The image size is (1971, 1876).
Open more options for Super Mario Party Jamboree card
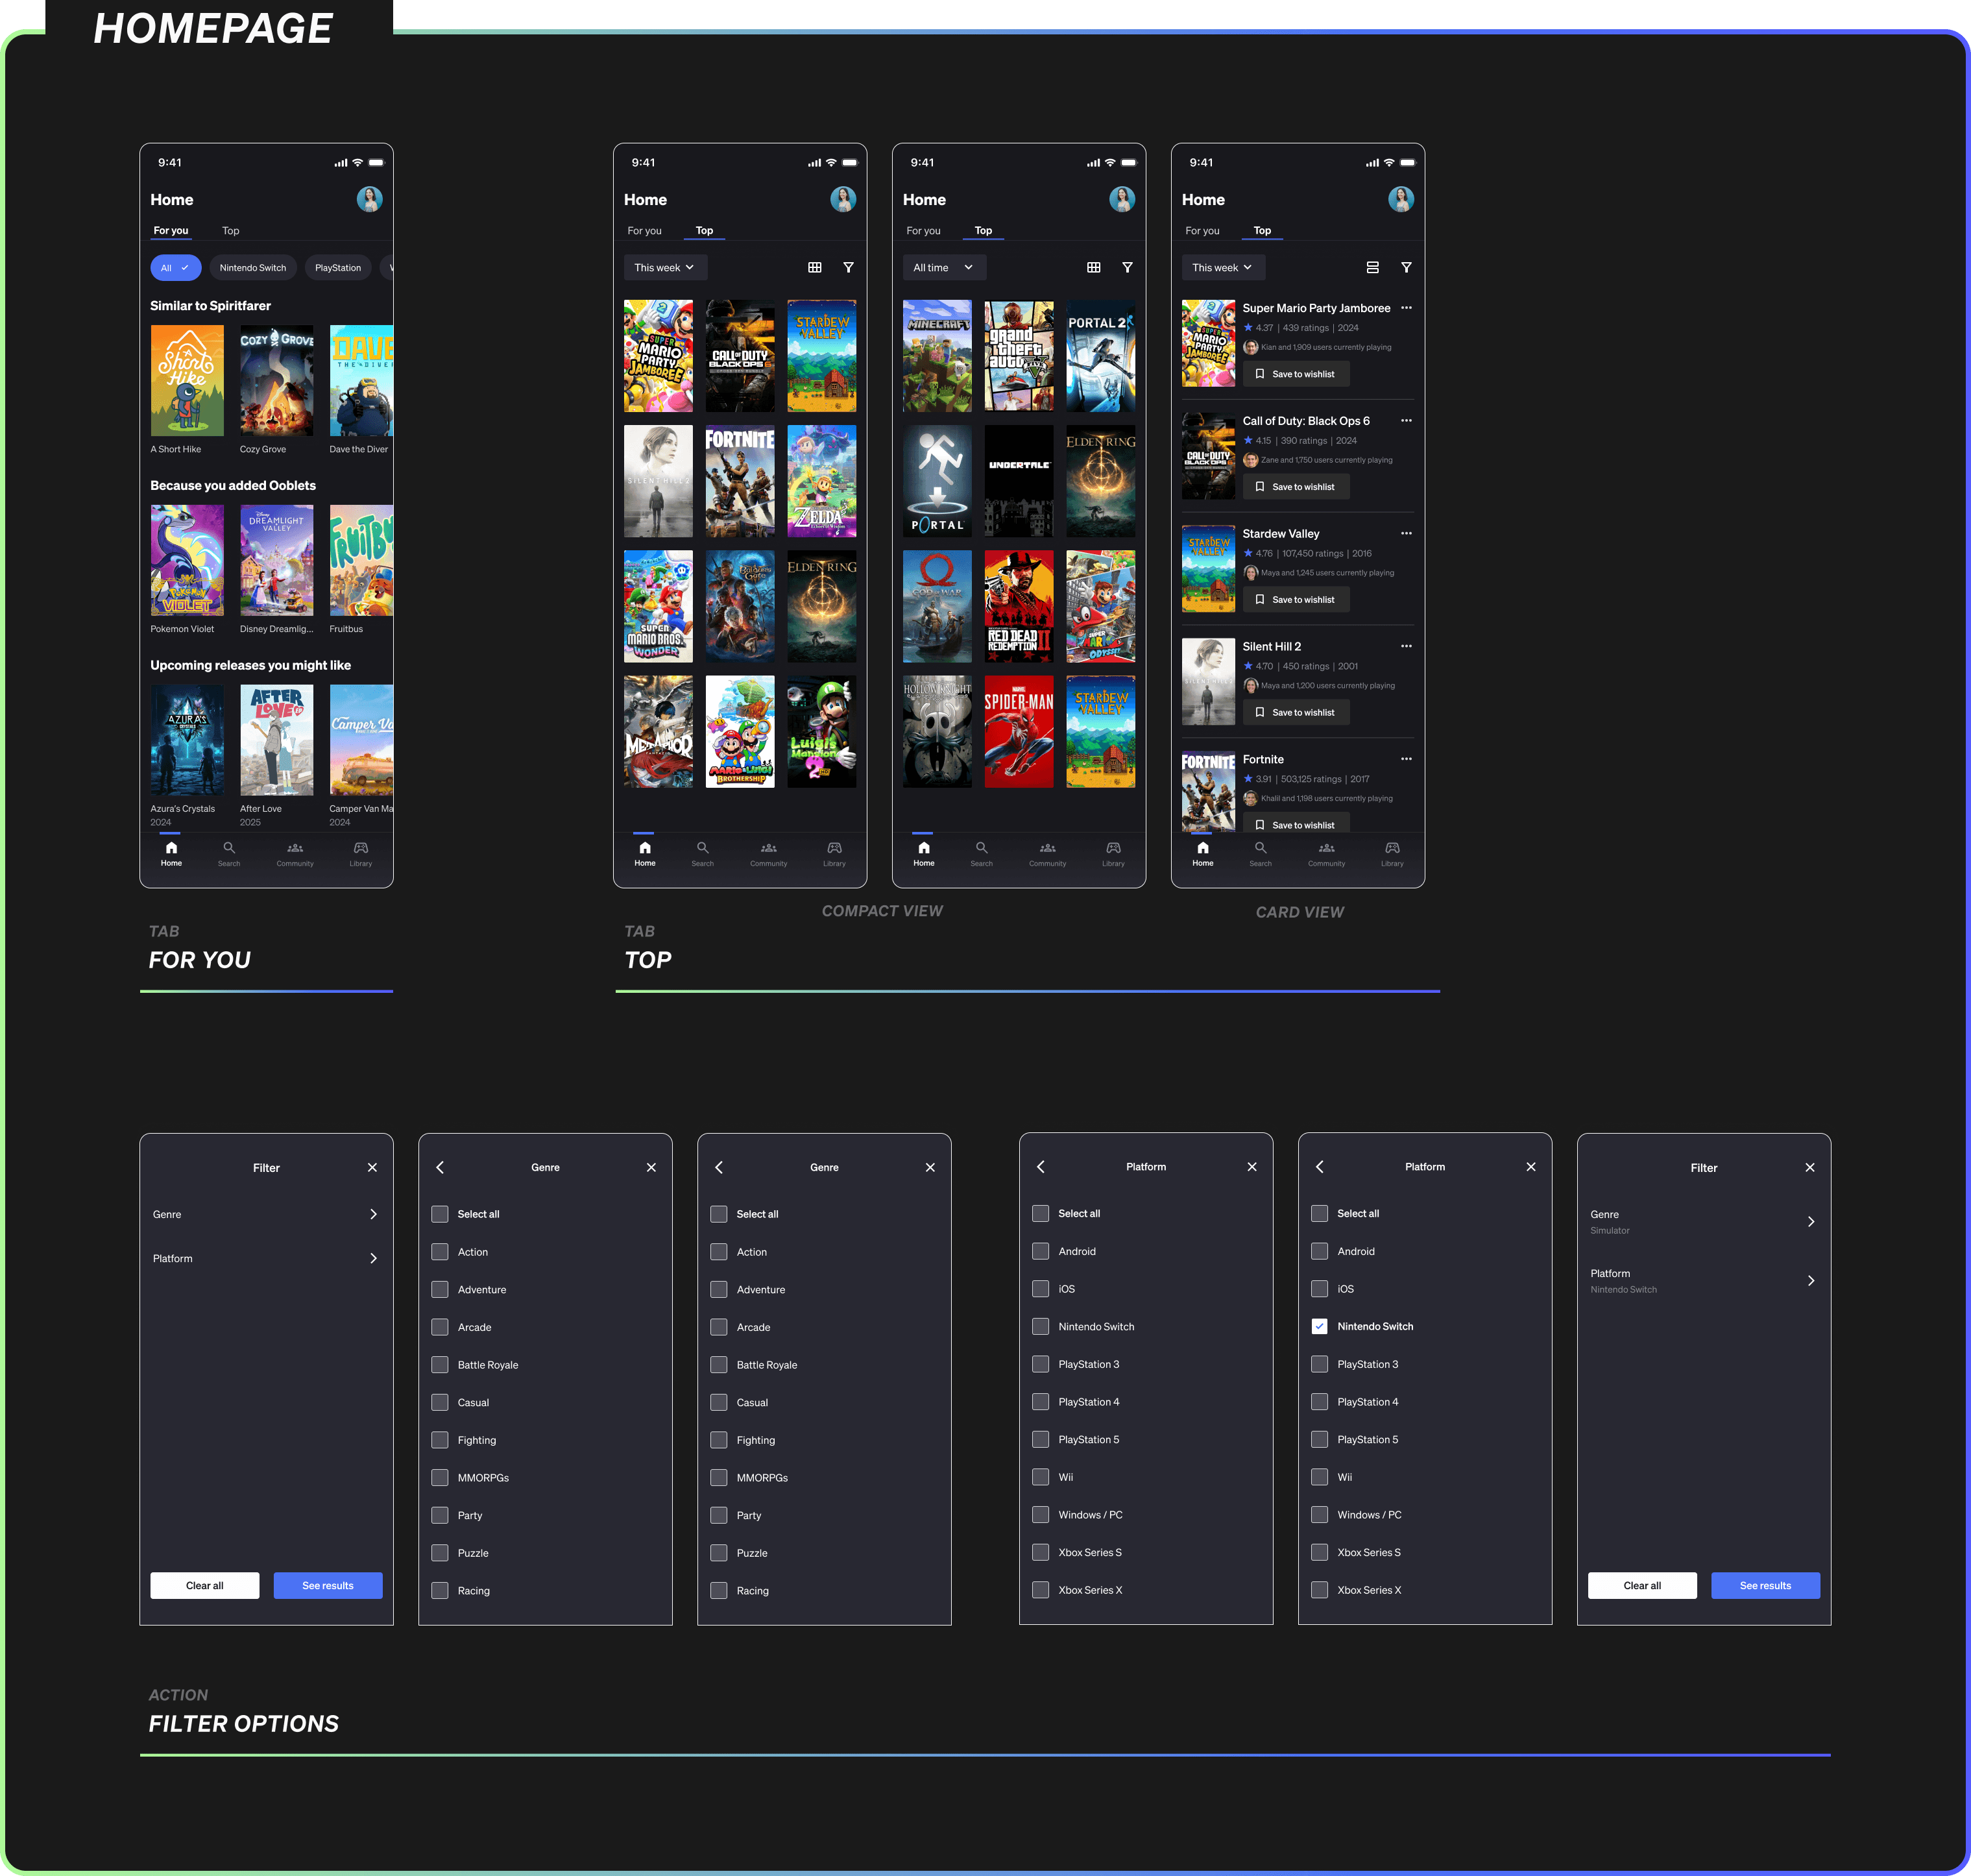point(1406,308)
